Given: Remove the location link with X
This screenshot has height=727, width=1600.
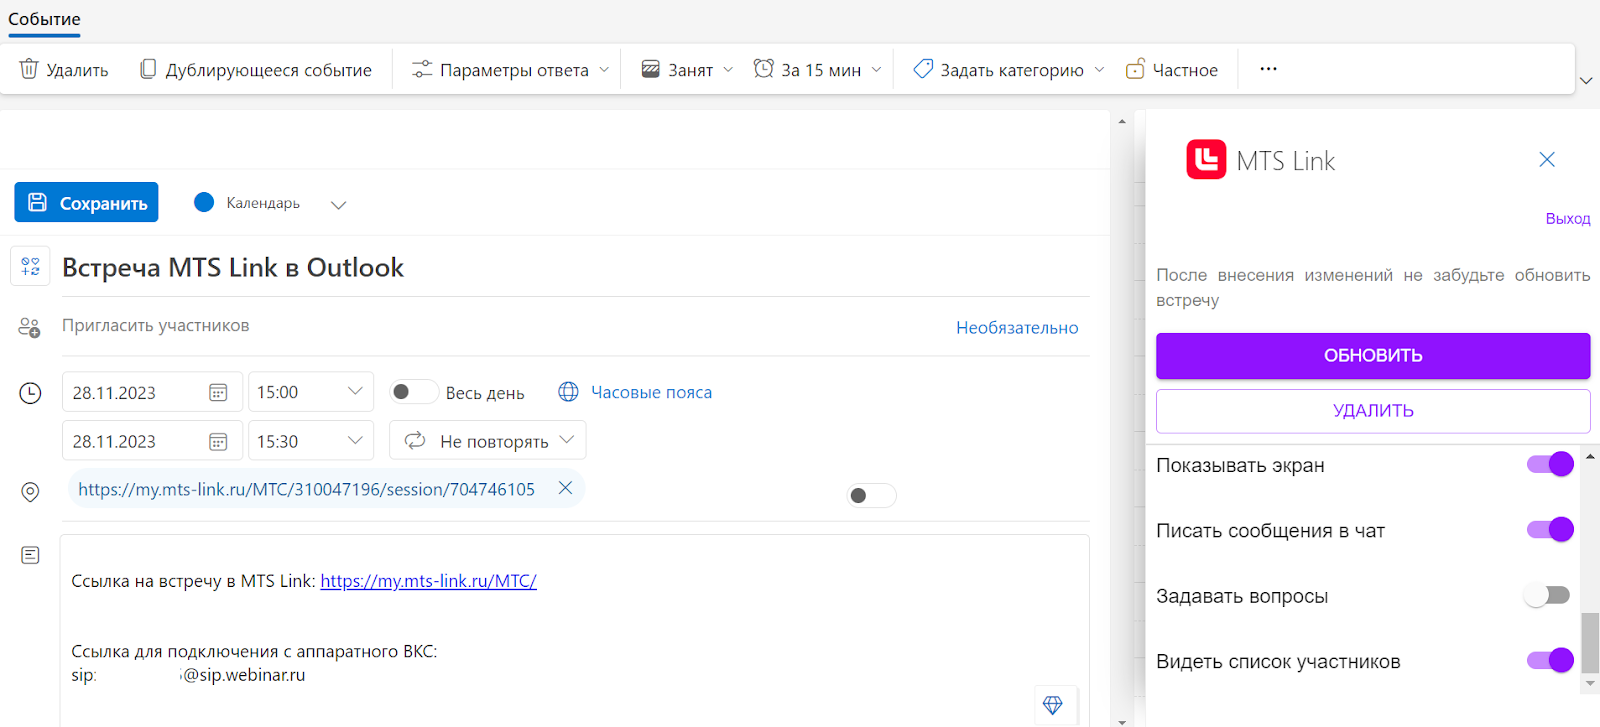Looking at the screenshot, I should (x=565, y=488).
